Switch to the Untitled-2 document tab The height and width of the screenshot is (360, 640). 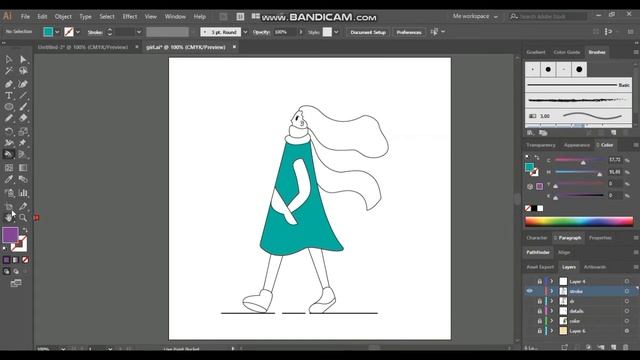[83, 47]
